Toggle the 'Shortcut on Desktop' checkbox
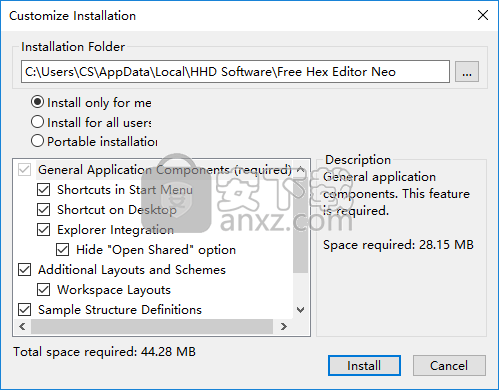The width and height of the screenshot is (499, 390). (43, 210)
